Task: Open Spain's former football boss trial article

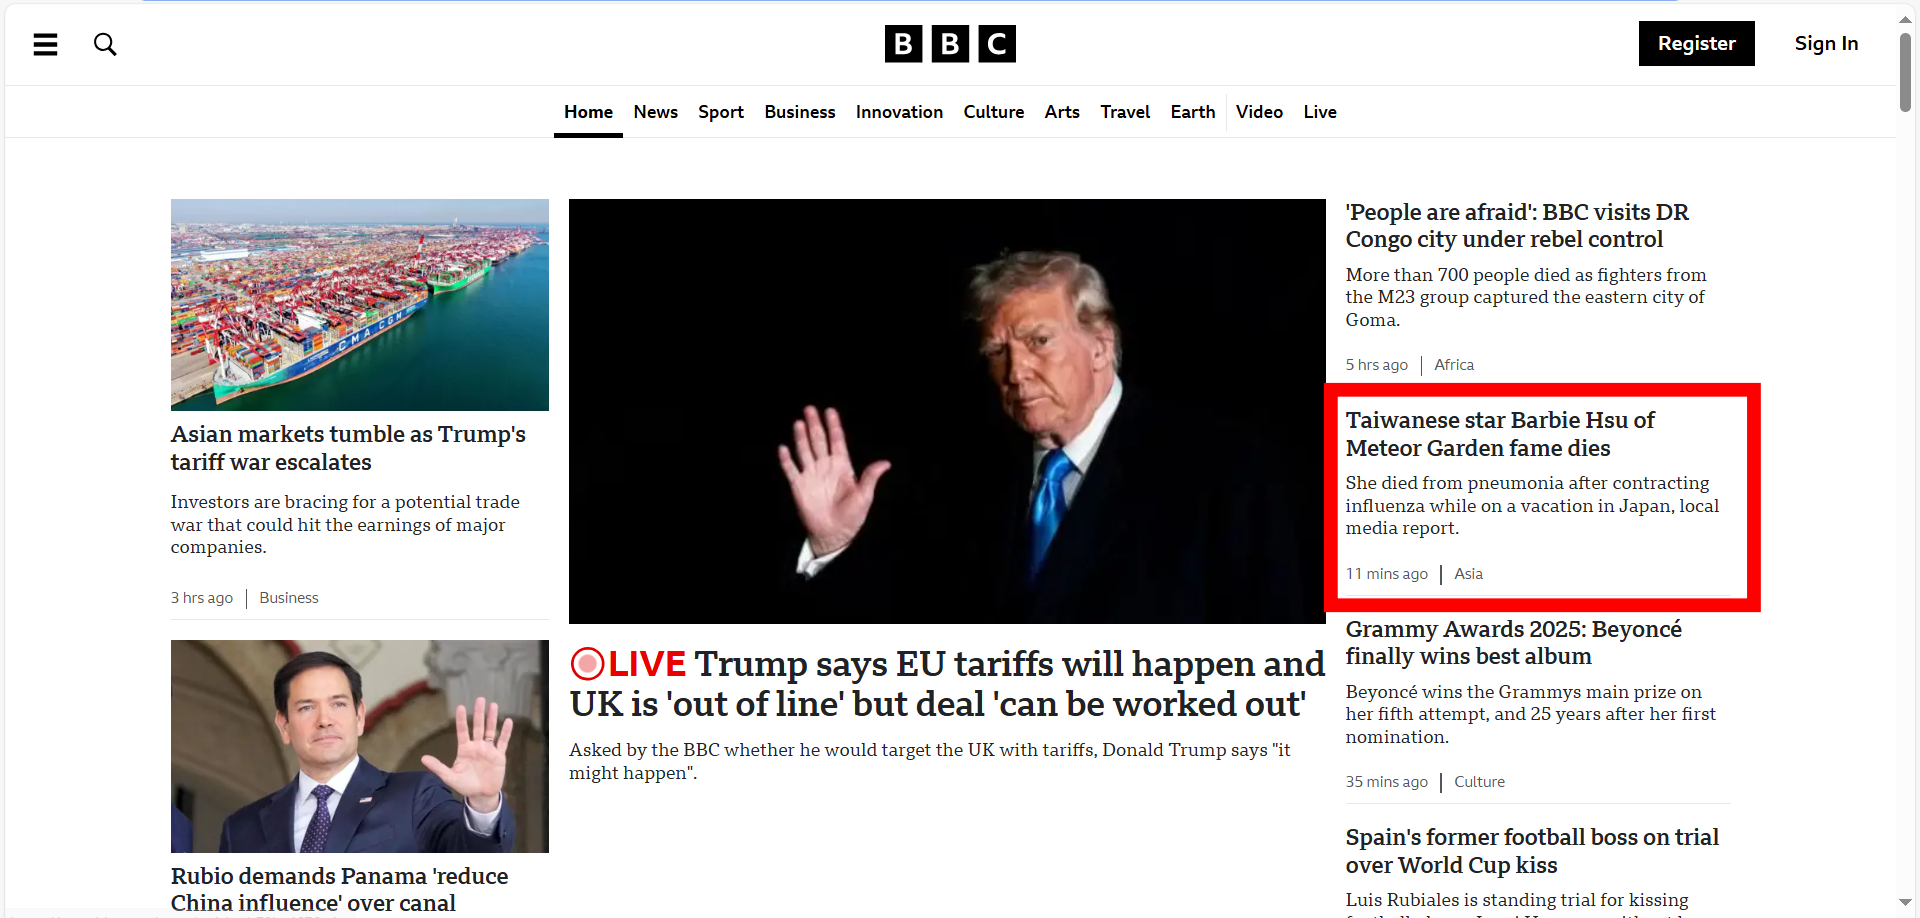Action: pos(1532,851)
